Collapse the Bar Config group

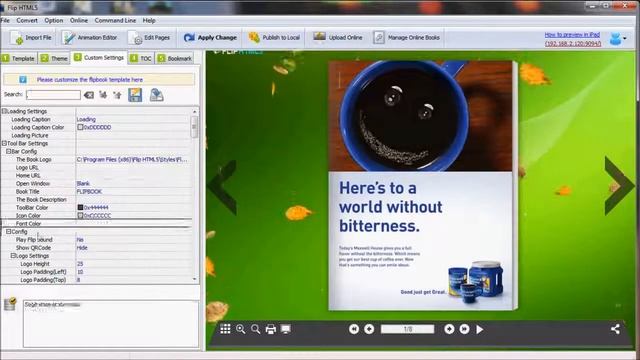pyautogui.click(x=8, y=151)
